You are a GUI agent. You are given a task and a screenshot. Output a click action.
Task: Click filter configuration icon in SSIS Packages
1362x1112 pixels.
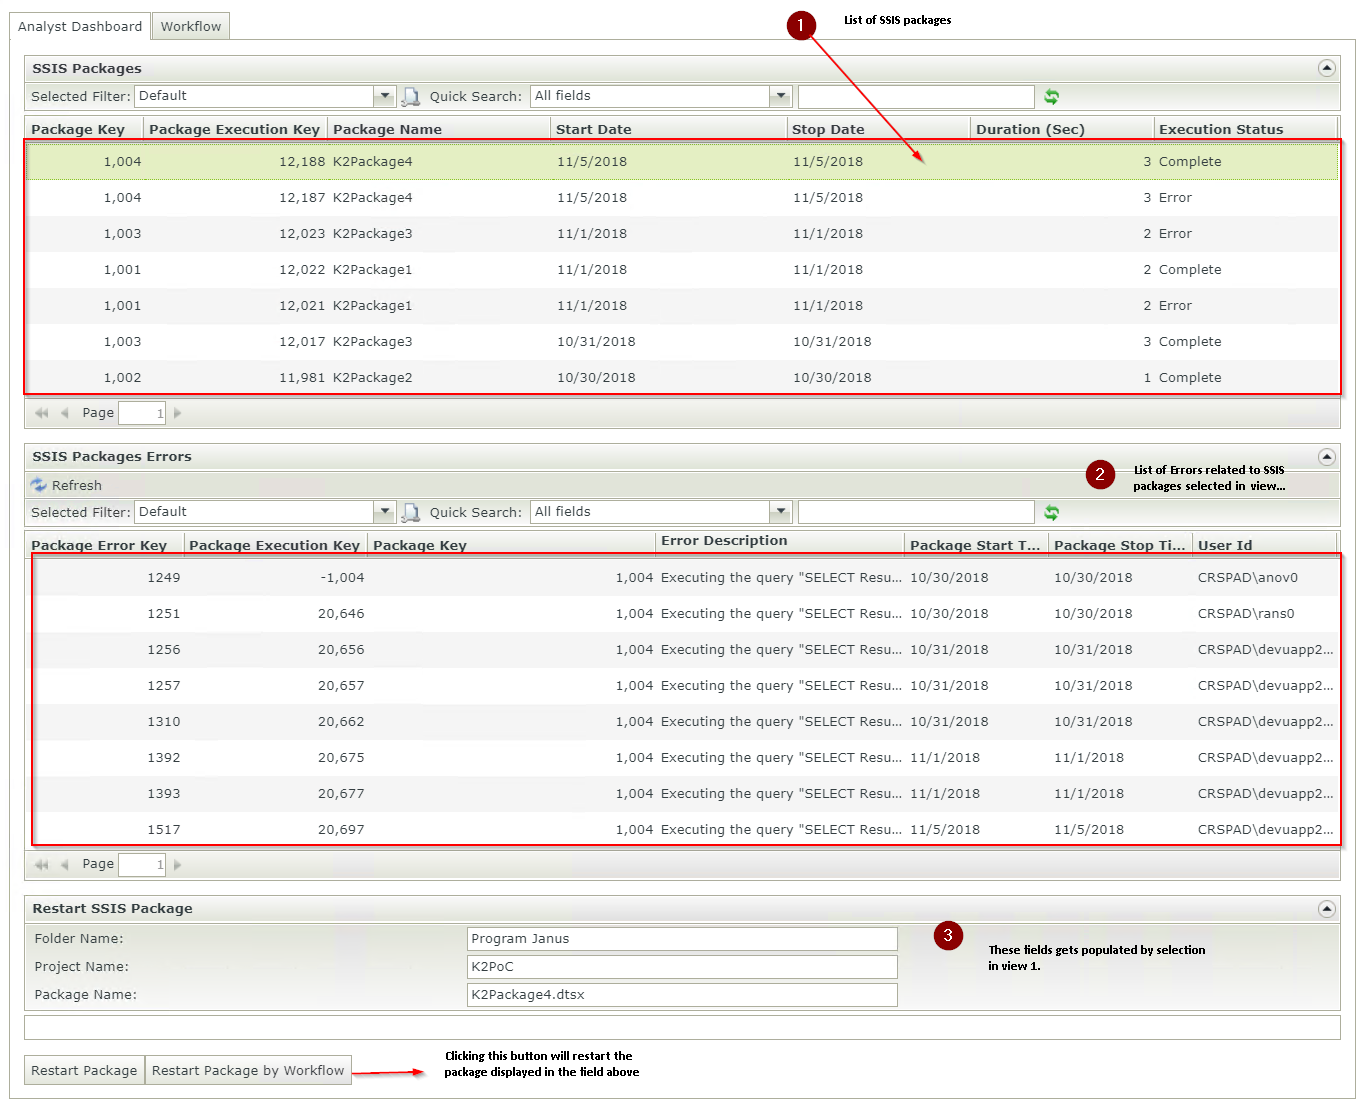pos(410,96)
